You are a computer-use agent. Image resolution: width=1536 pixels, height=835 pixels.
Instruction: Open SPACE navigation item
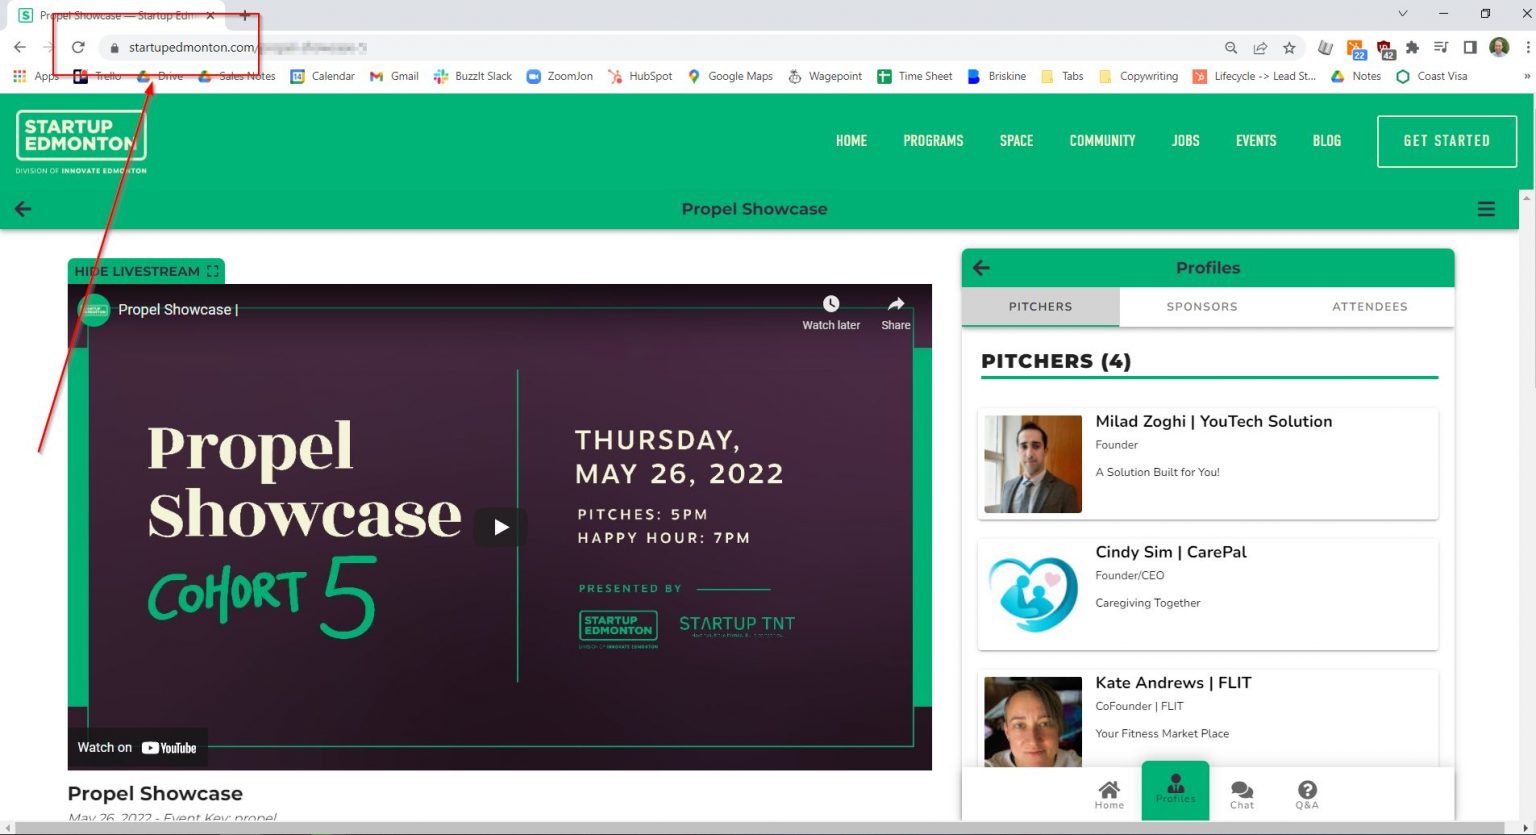pos(1016,141)
